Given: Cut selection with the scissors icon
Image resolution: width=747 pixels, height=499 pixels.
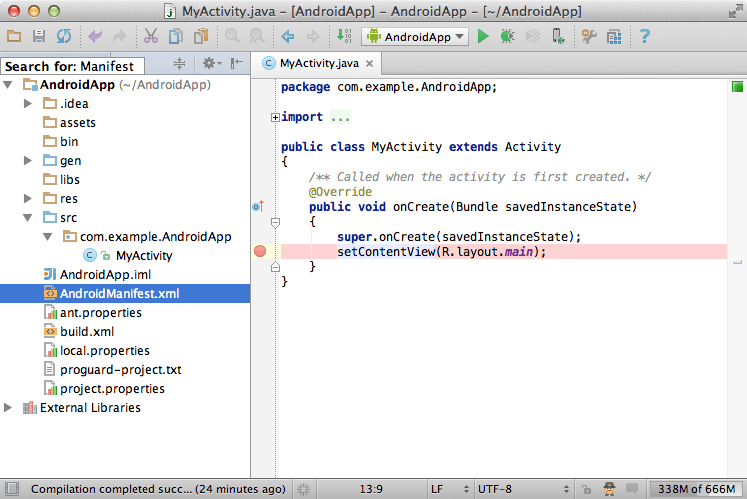Looking at the screenshot, I should point(151,36).
